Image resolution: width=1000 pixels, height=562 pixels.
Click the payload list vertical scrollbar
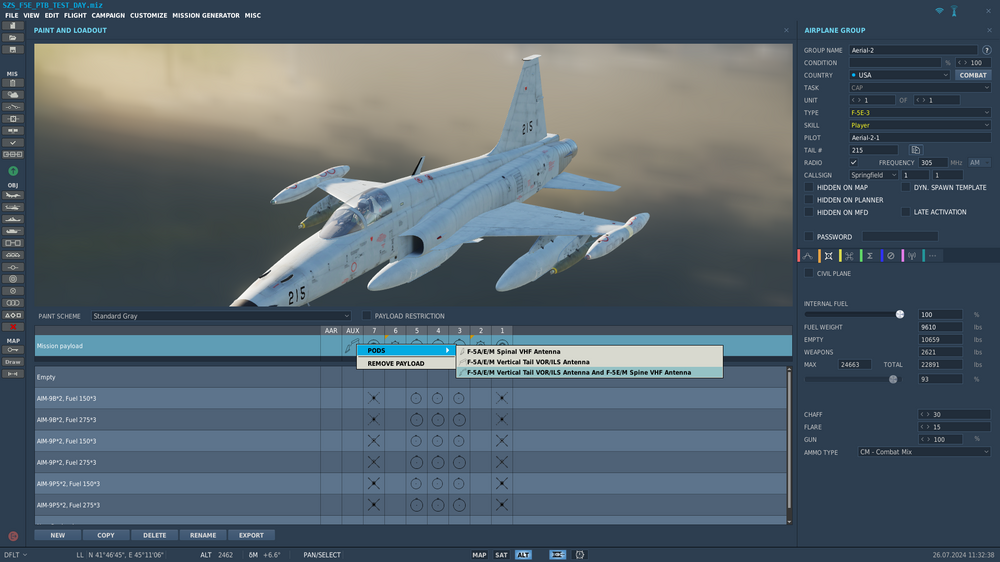point(789,440)
